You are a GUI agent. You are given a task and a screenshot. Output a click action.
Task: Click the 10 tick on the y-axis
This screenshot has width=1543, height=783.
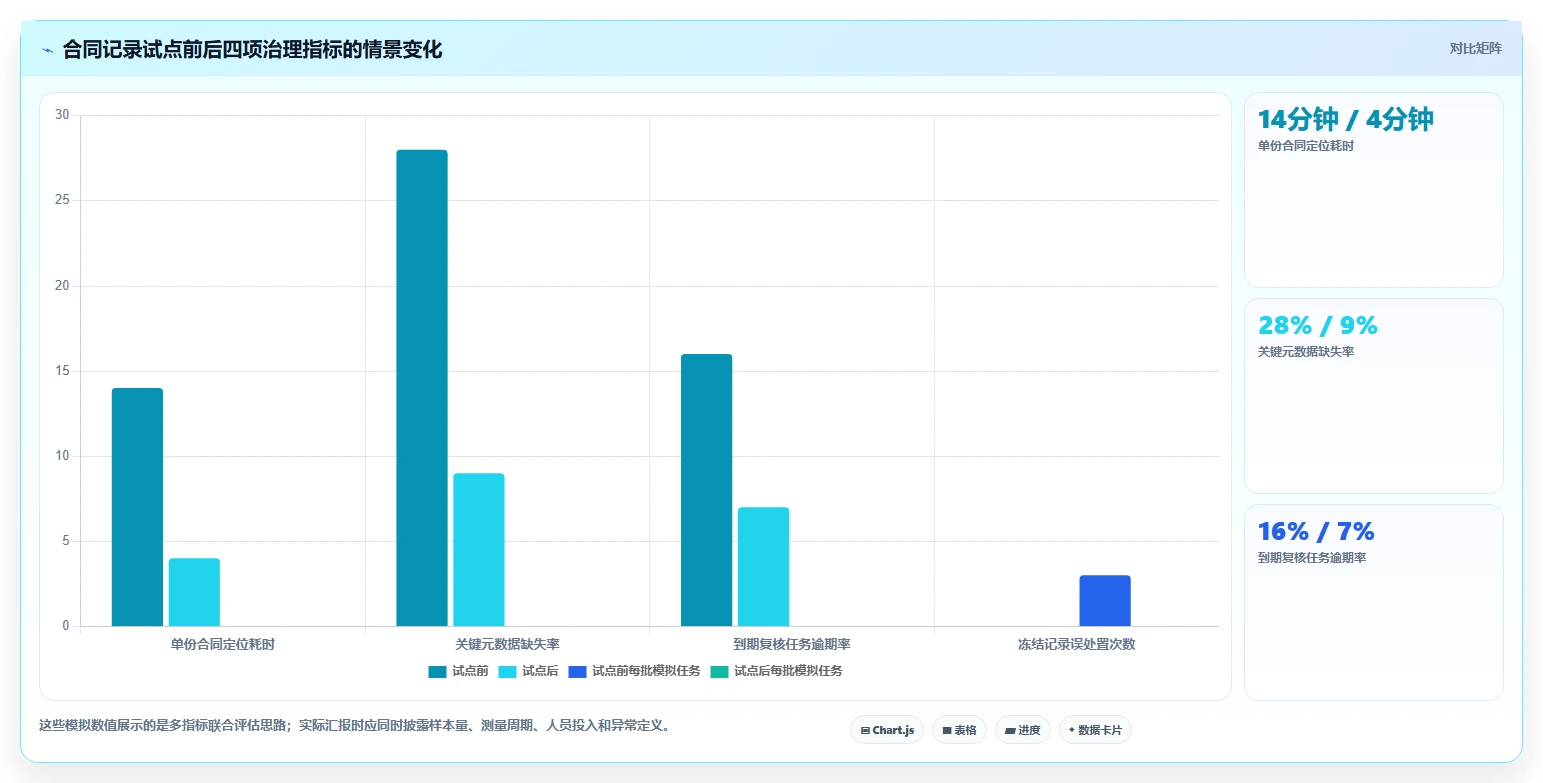[62, 456]
